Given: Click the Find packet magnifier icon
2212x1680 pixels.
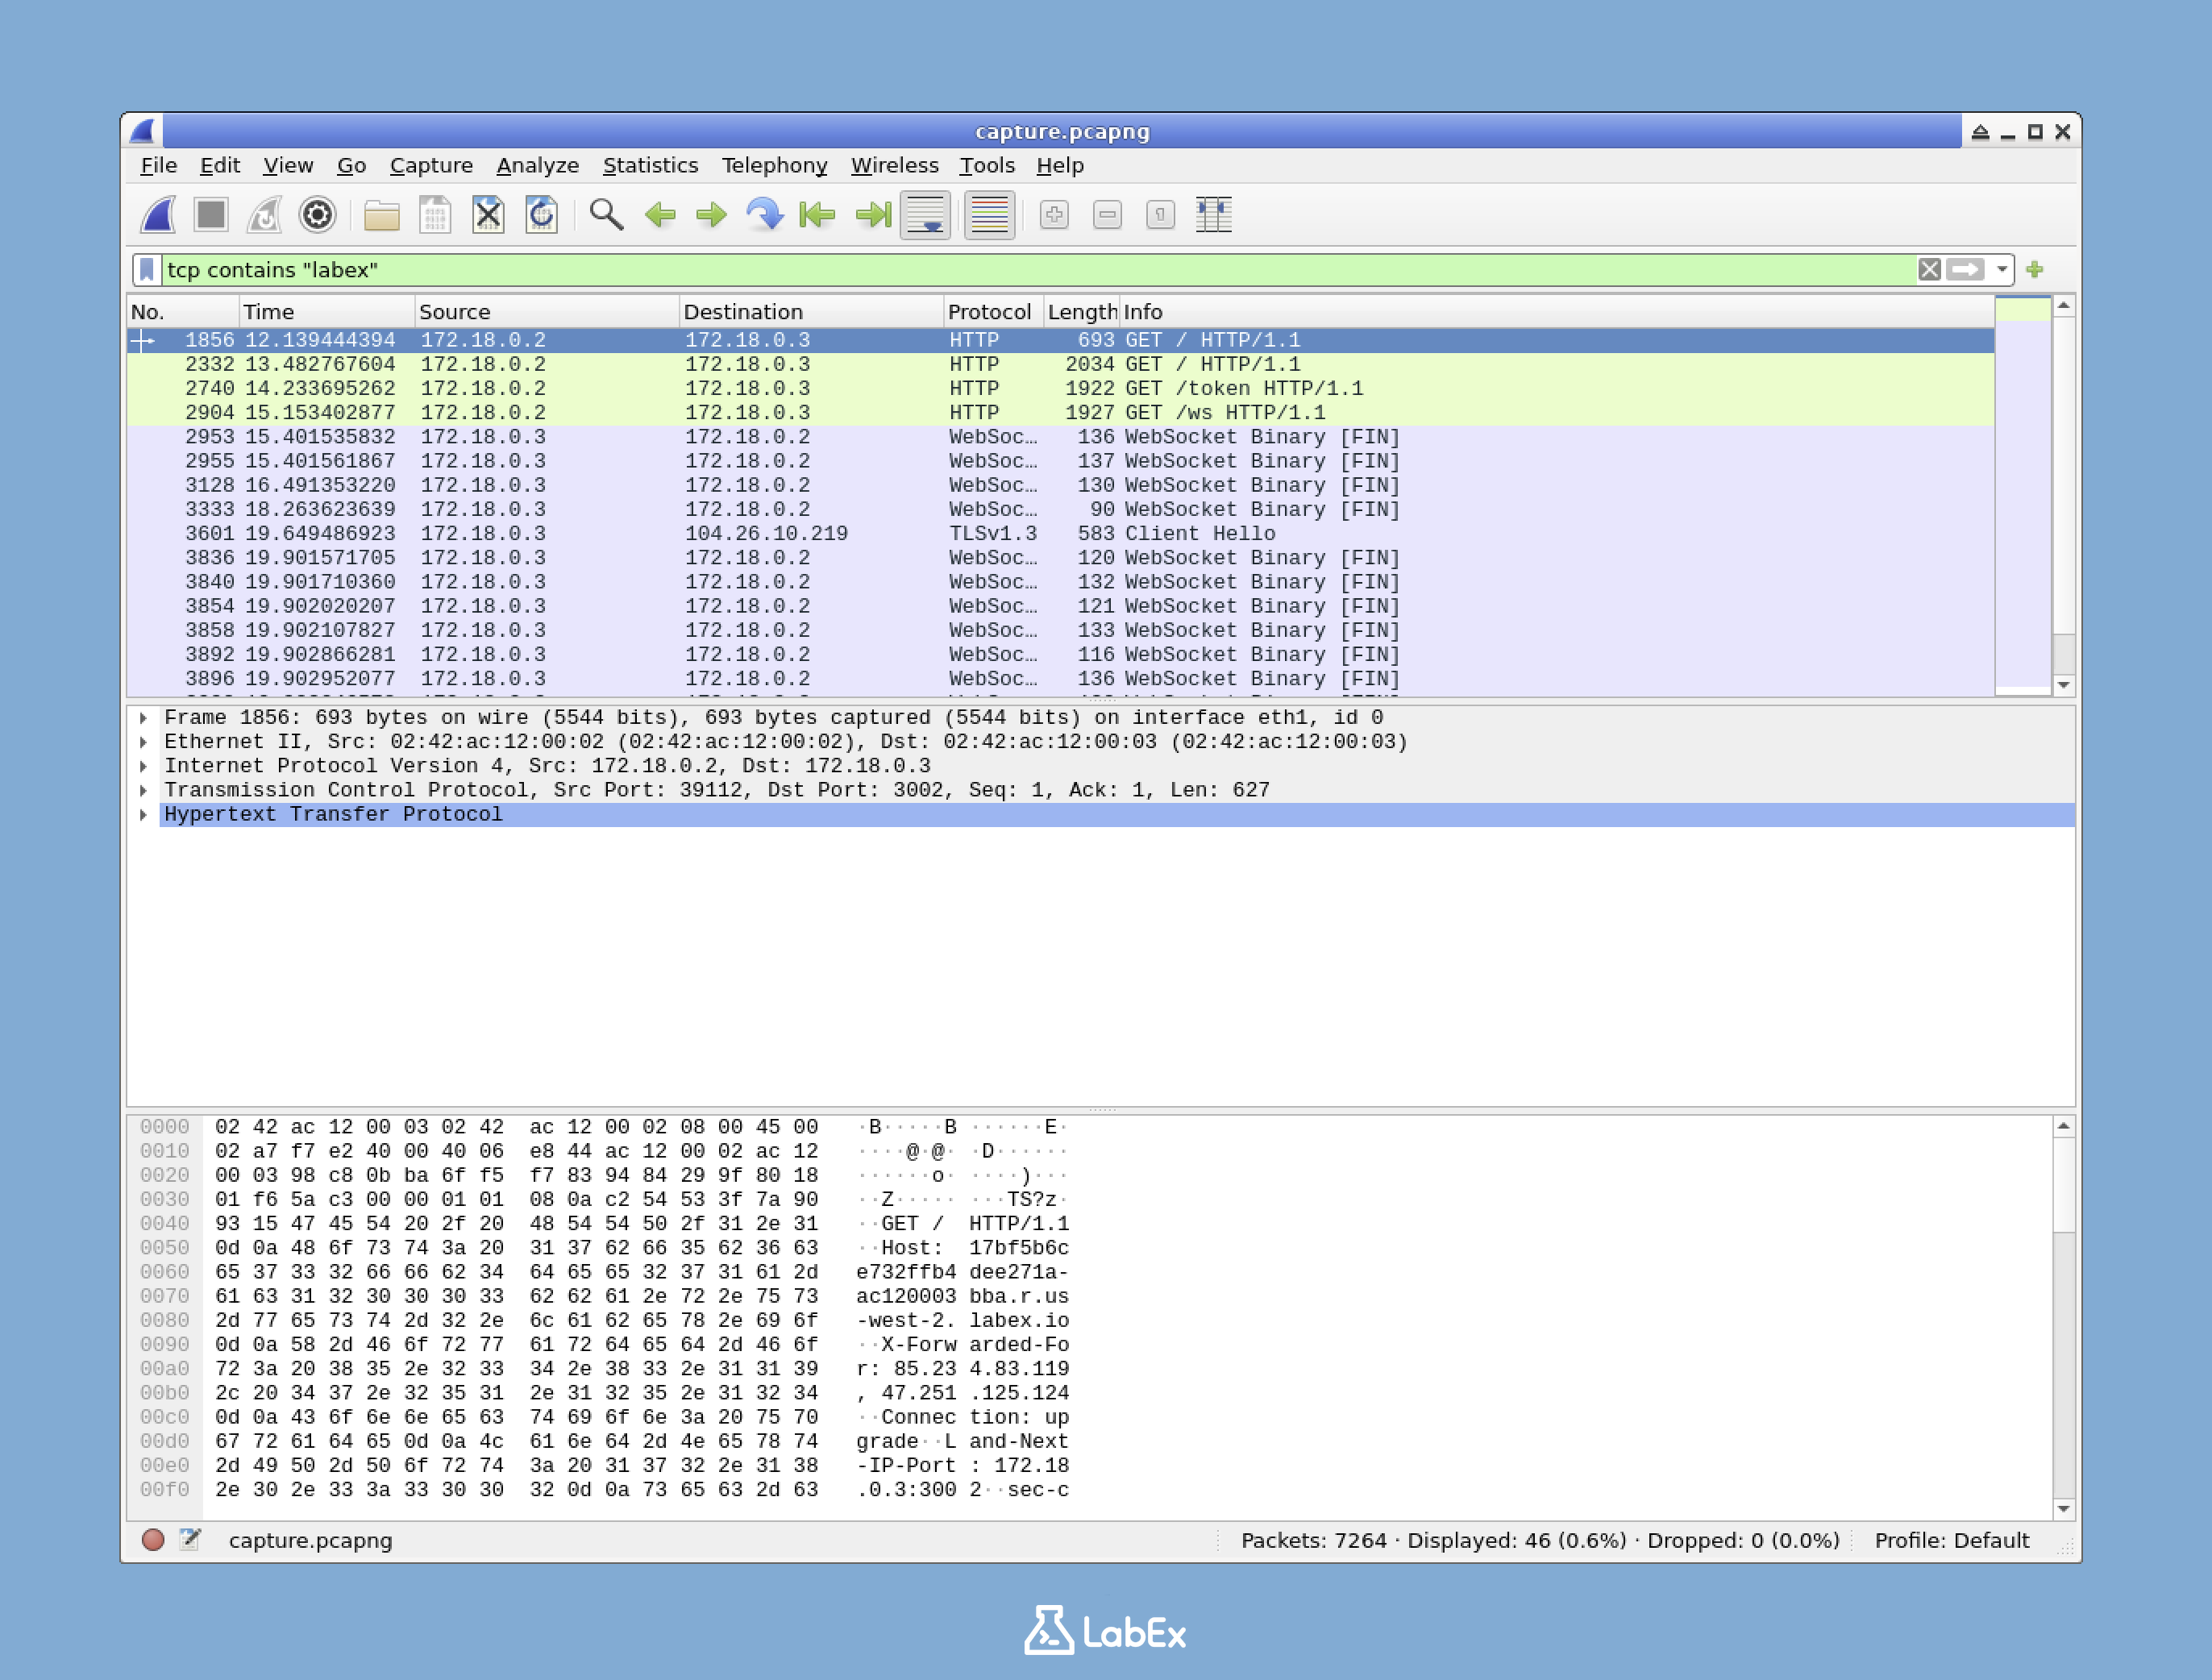Looking at the screenshot, I should [606, 214].
